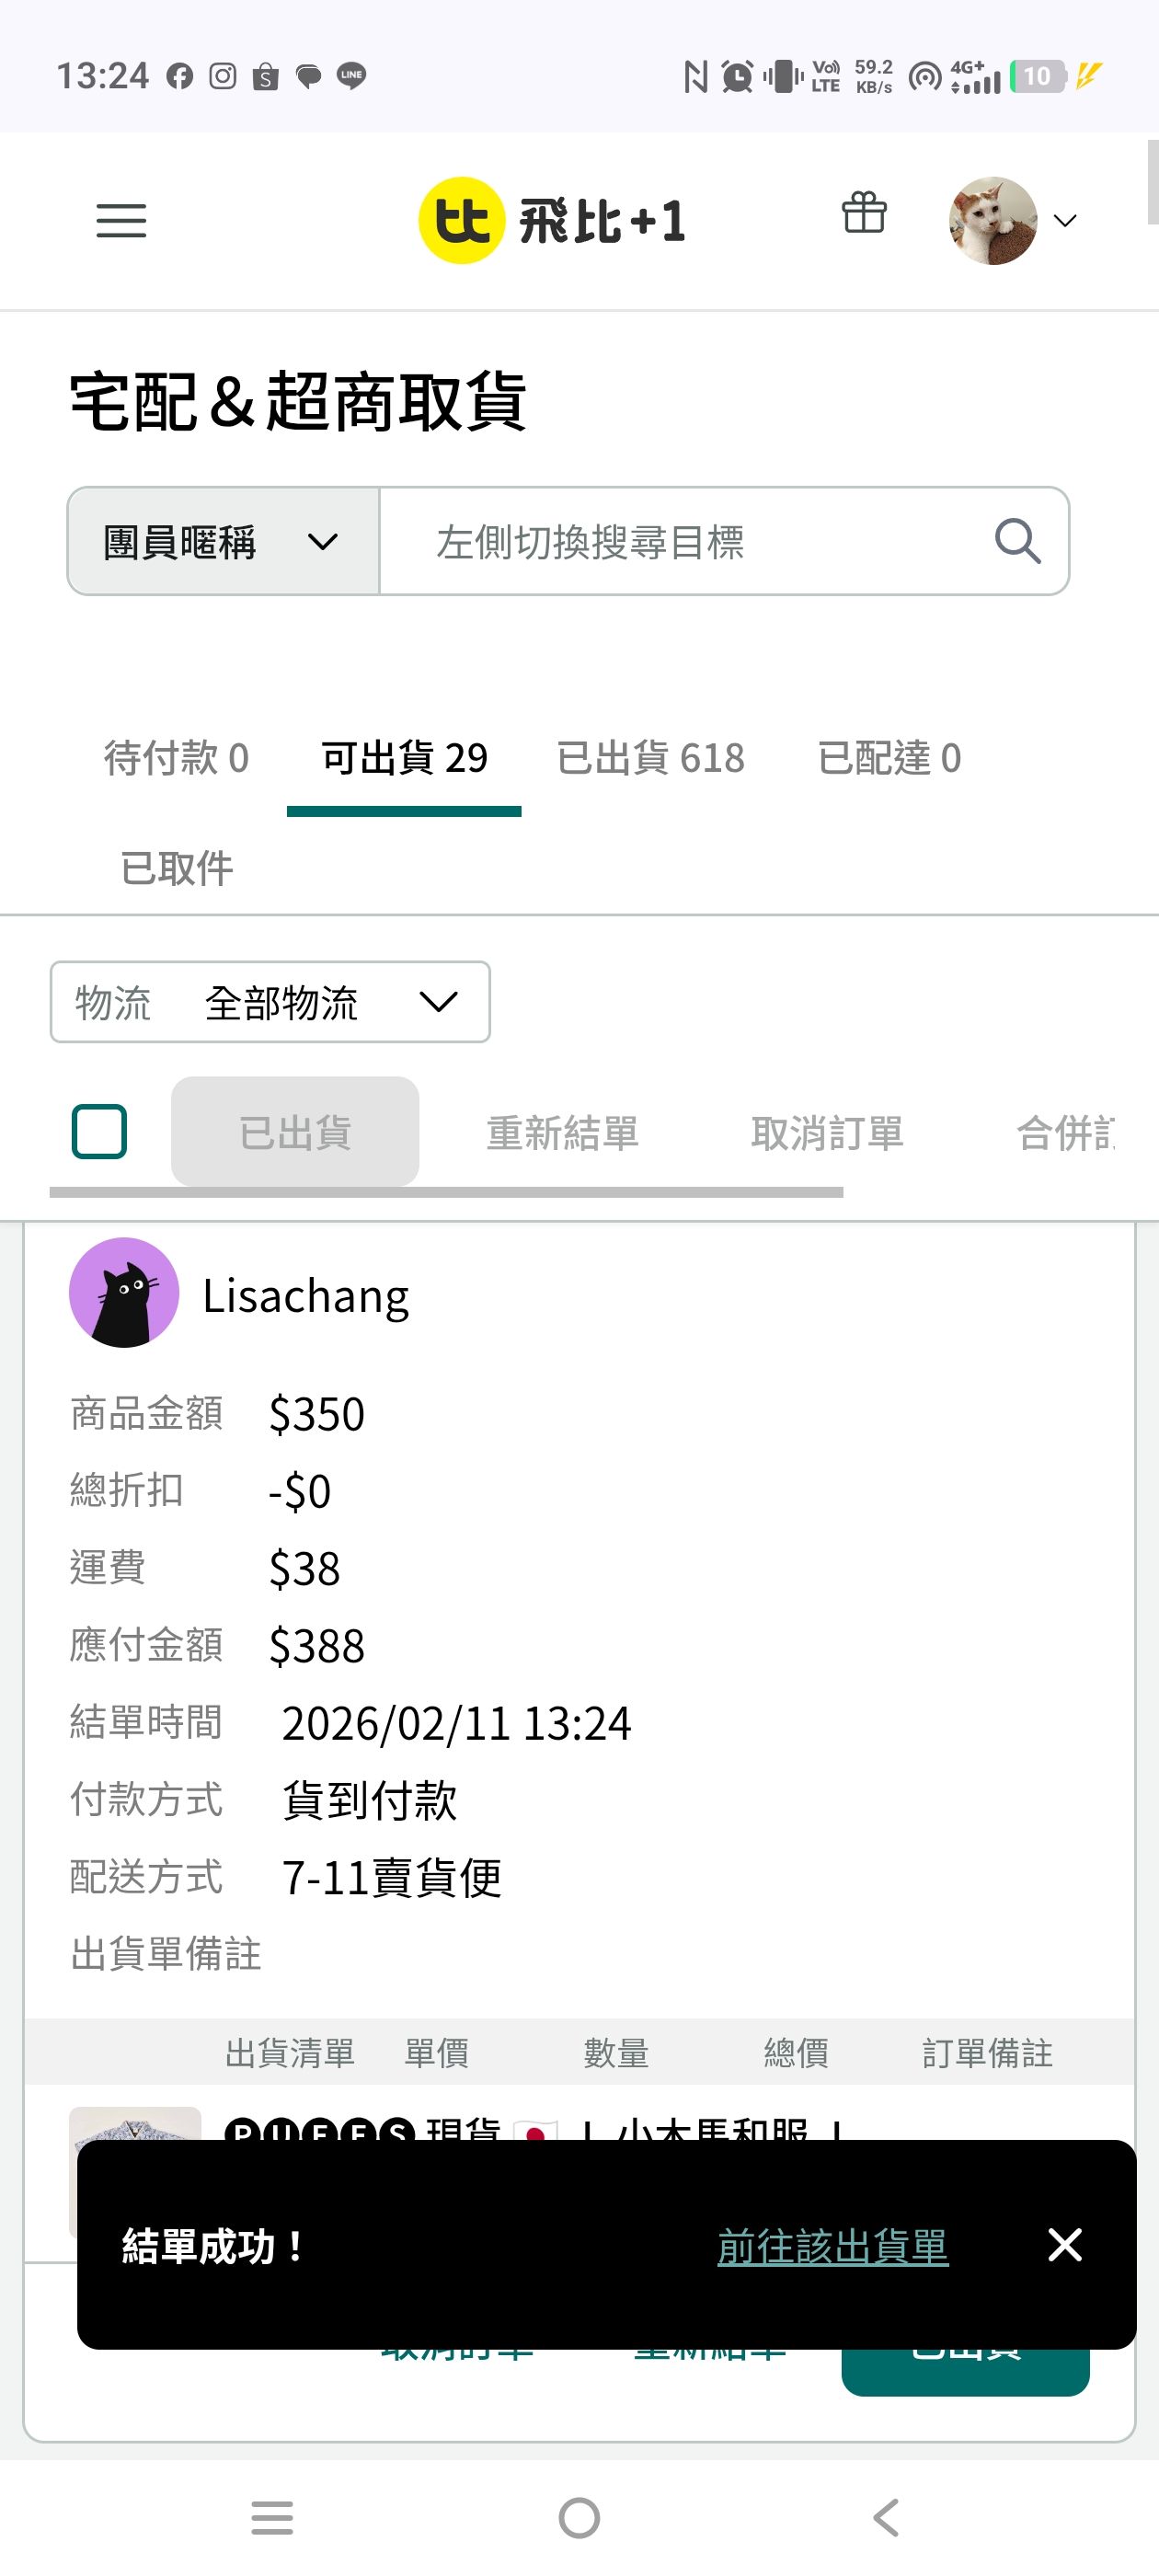Focus the 左側切換搜尋目標 search field
Screen dimensions: 1159x2576
680,542
